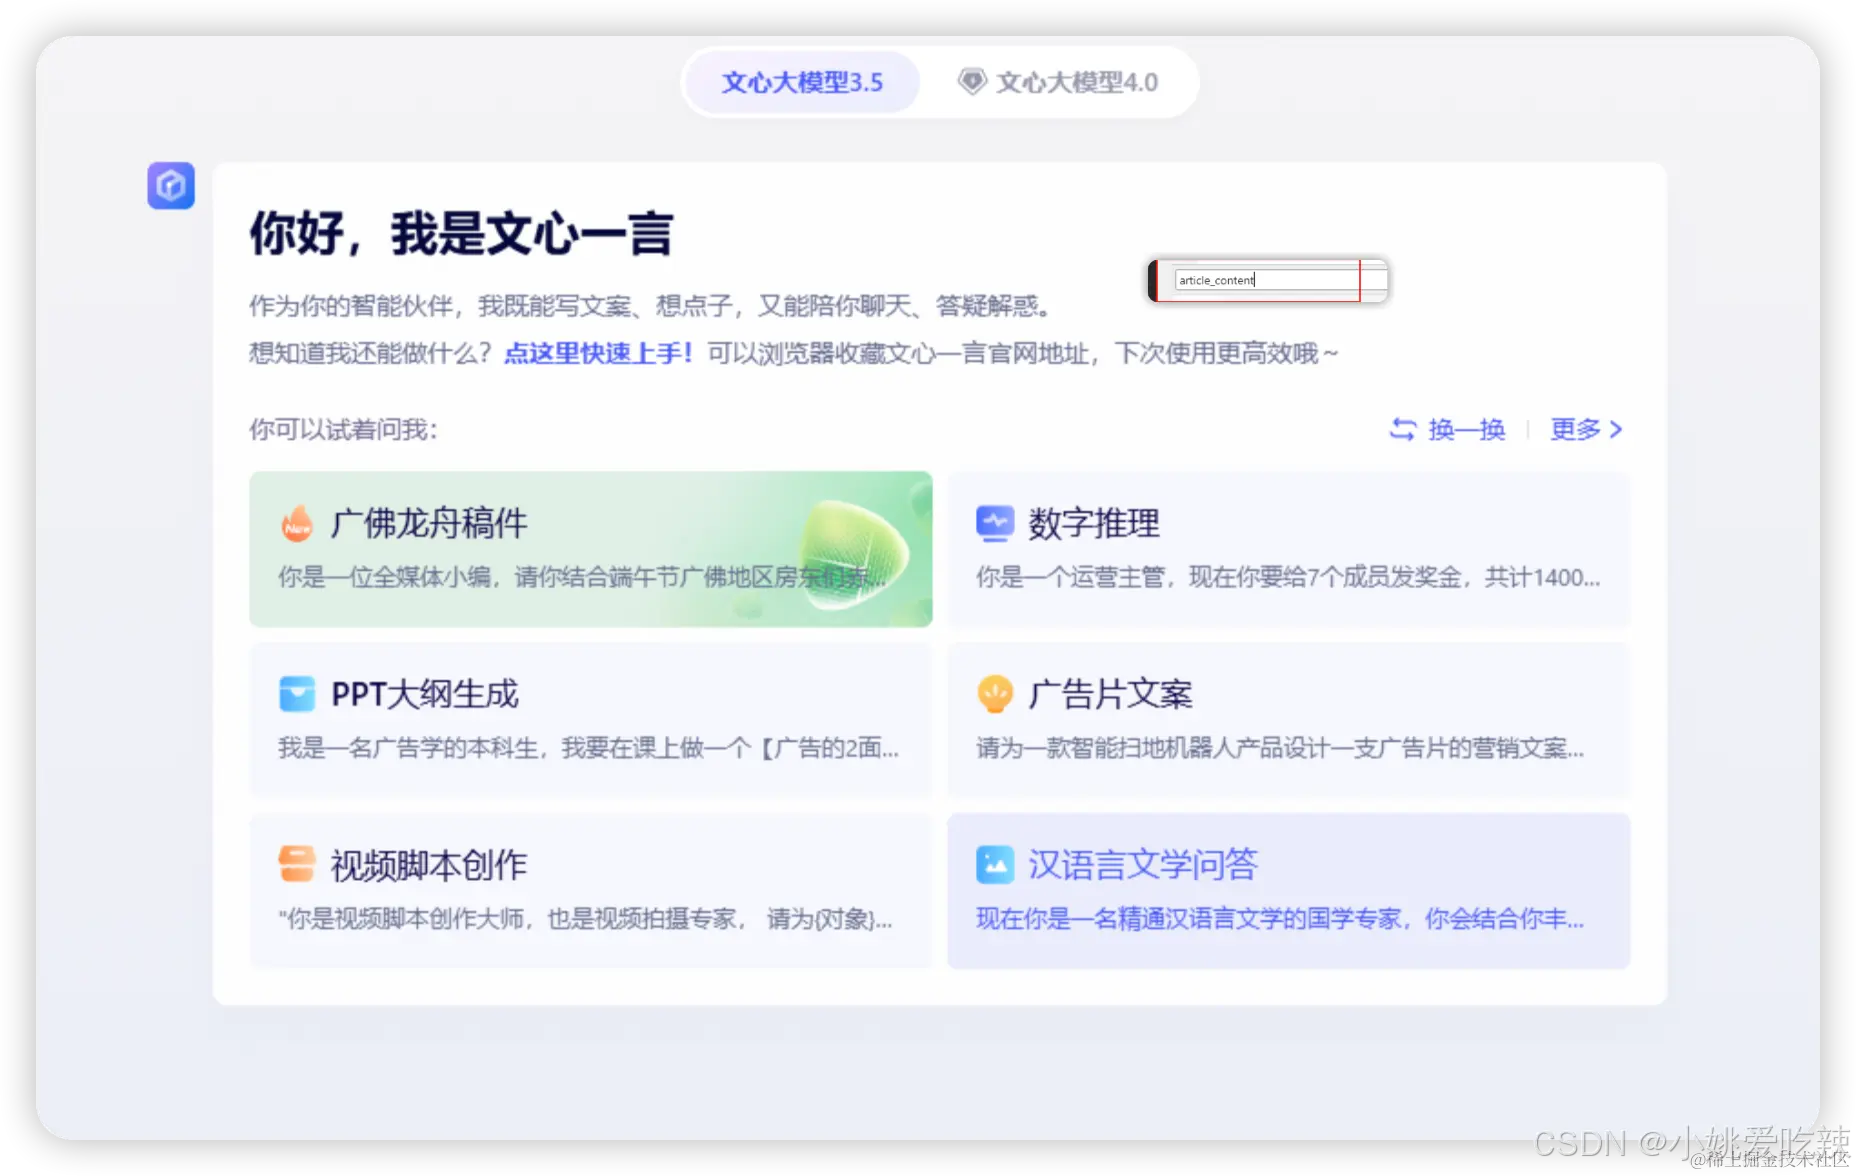This screenshot has width=1856, height=1176.
Task: Select the 汉语言文学问答 card title
Action: [1143, 865]
